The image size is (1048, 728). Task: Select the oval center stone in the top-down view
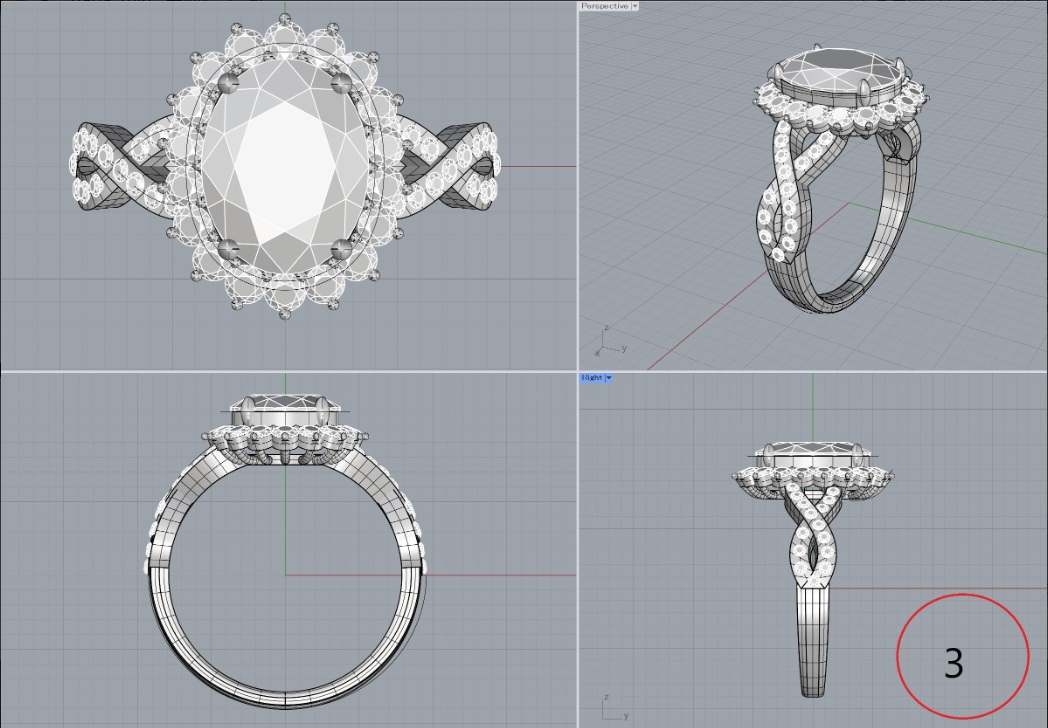[285, 167]
